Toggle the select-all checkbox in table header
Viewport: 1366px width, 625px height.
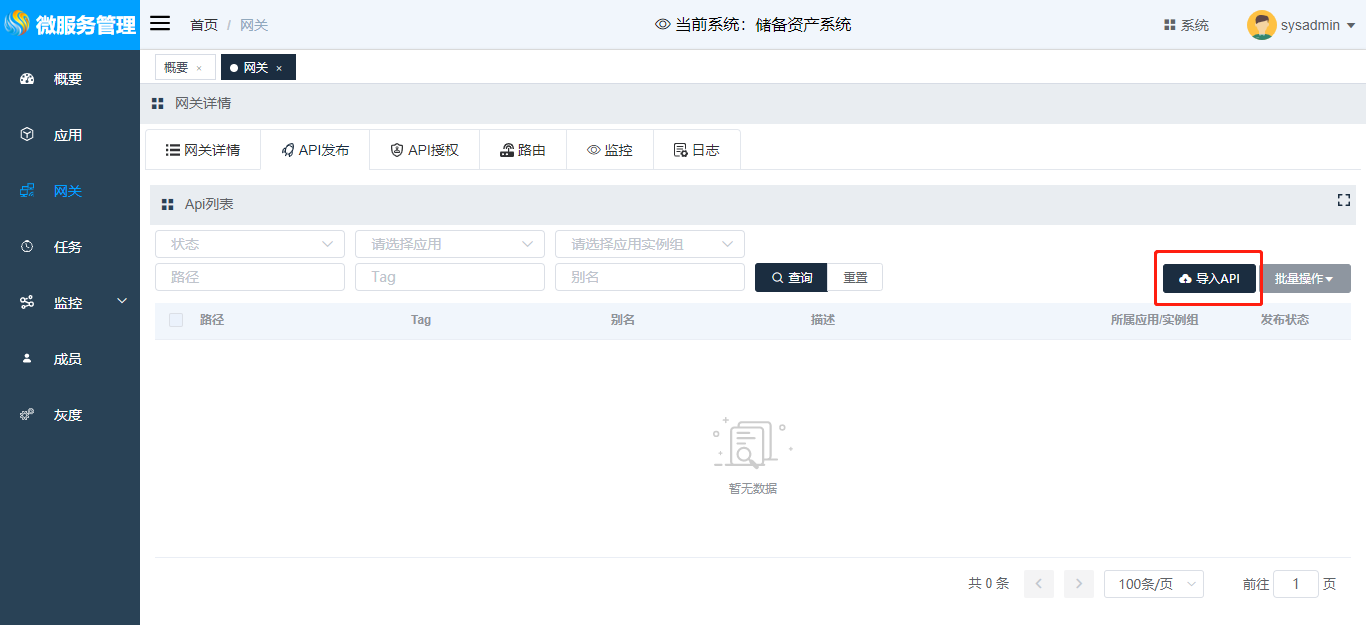(x=176, y=320)
